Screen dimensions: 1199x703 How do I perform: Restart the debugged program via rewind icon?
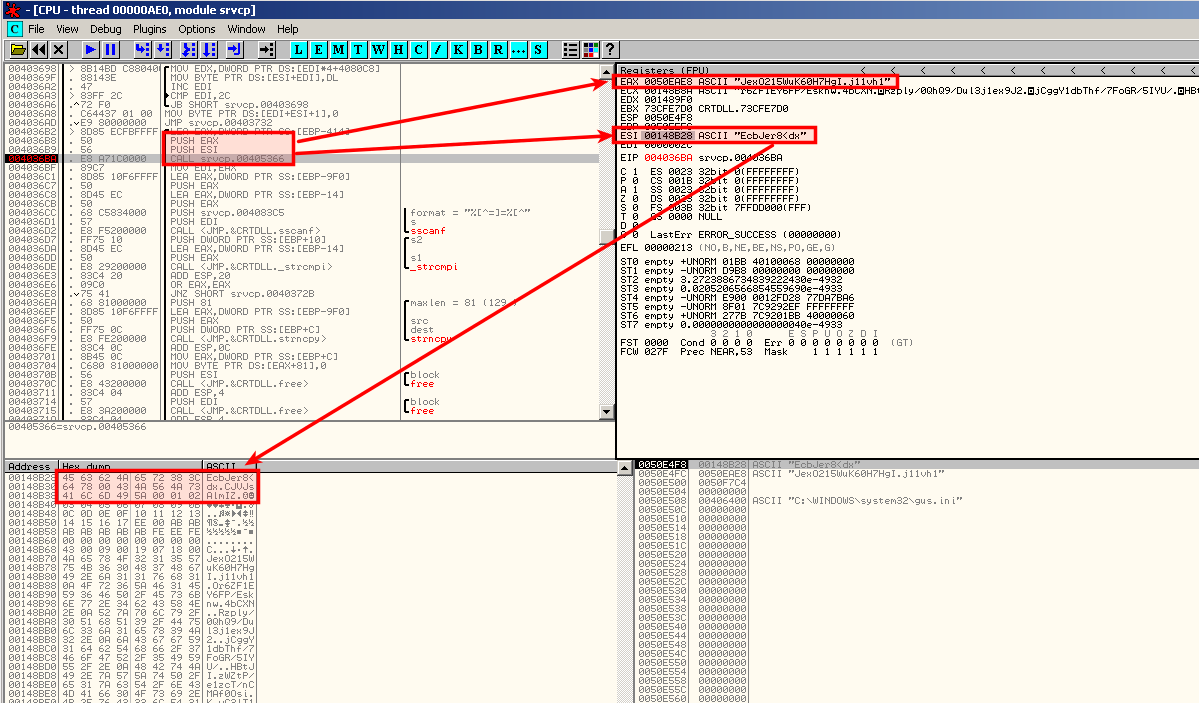[x=39, y=49]
